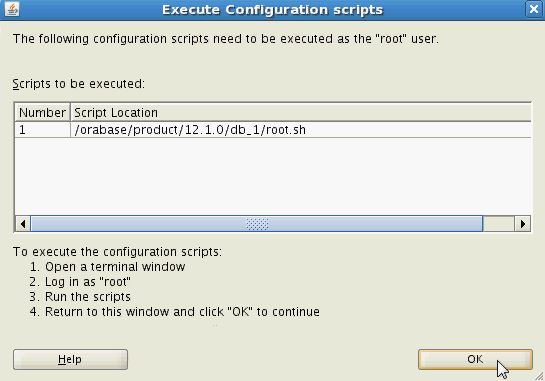Viewport: 545px width, 381px height.
Task: Open the Help button
Action: [70, 359]
